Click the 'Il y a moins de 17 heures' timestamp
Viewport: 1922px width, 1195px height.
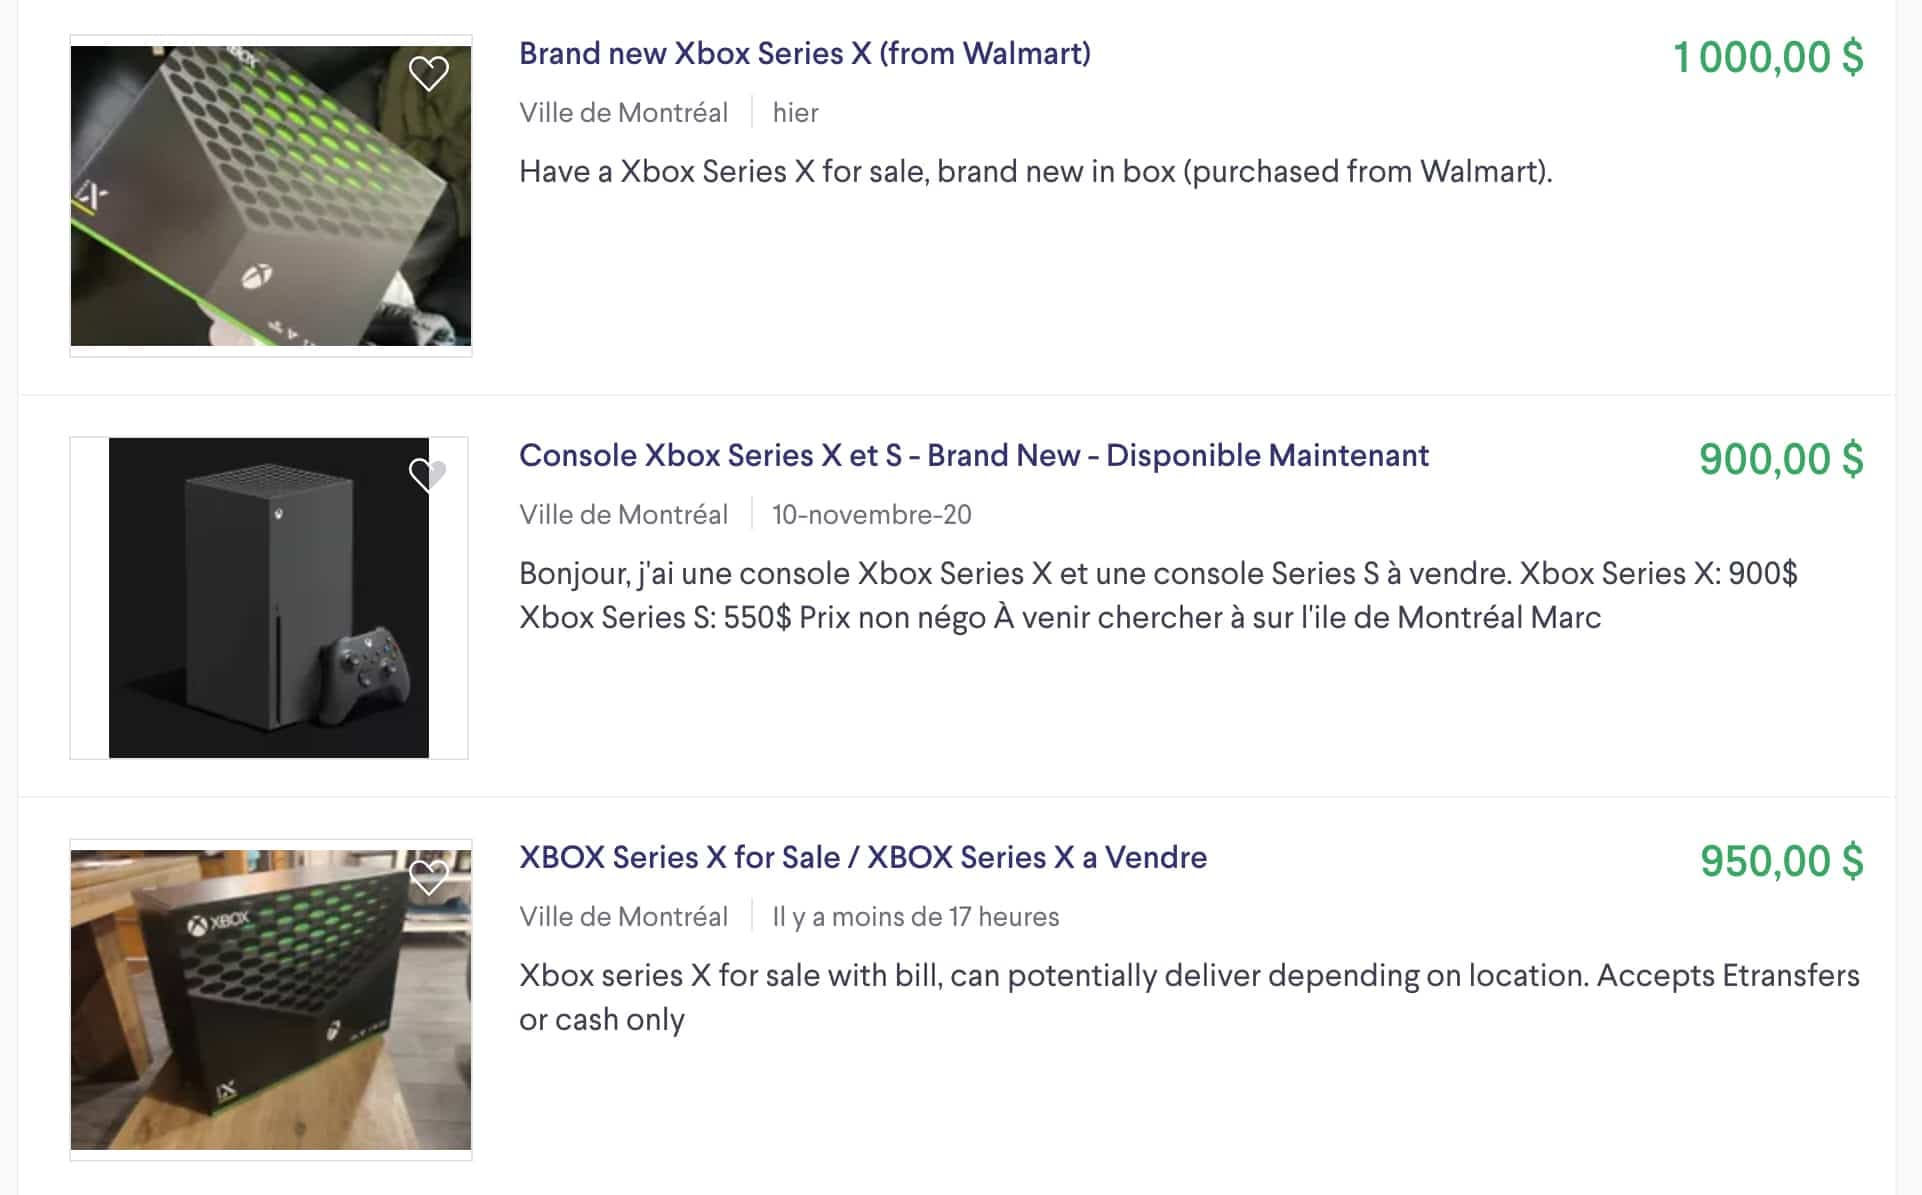[916, 917]
